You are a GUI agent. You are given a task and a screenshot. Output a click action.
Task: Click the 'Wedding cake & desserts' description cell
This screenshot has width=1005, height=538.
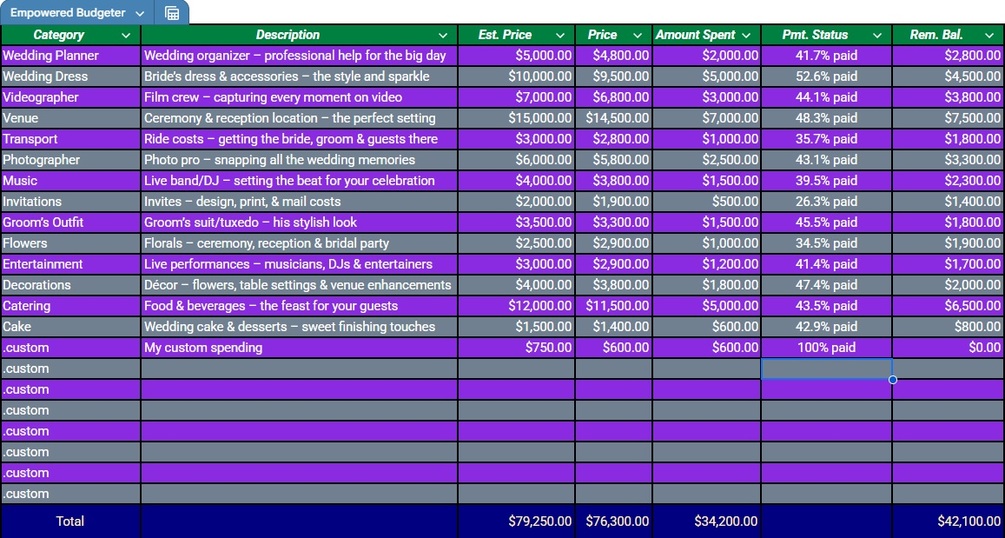(299, 326)
